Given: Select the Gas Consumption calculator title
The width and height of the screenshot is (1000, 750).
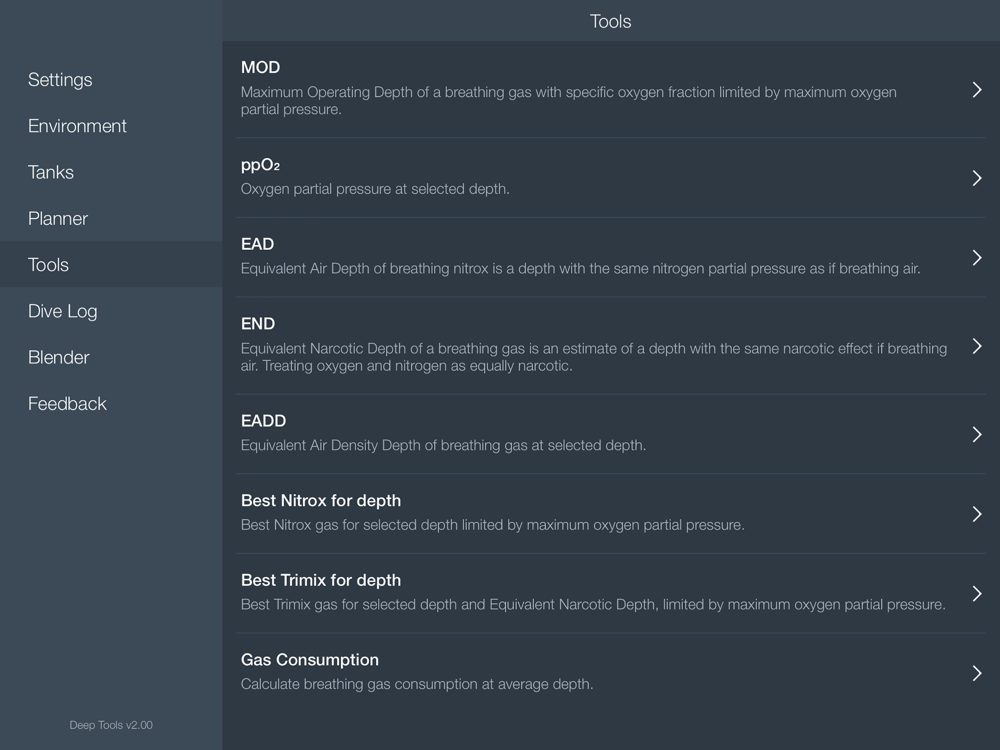Looking at the screenshot, I should tap(310, 660).
